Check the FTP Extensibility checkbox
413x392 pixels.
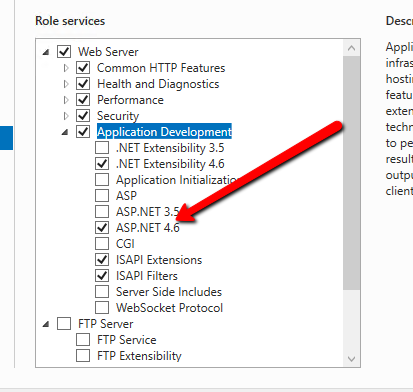tap(83, 356)
